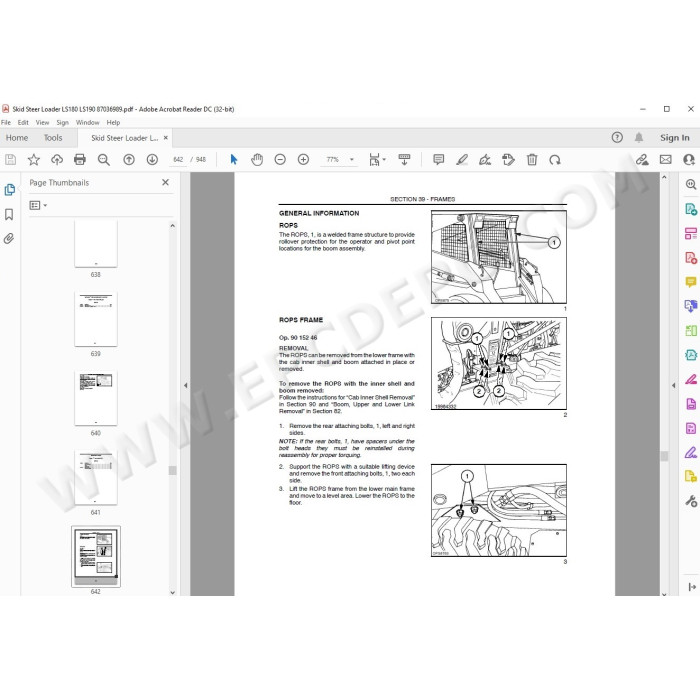The height and width of the screenshot is (700, 700).
Task: Click thumbnails panel scrollbar thumb
Action: click(172, 471)
